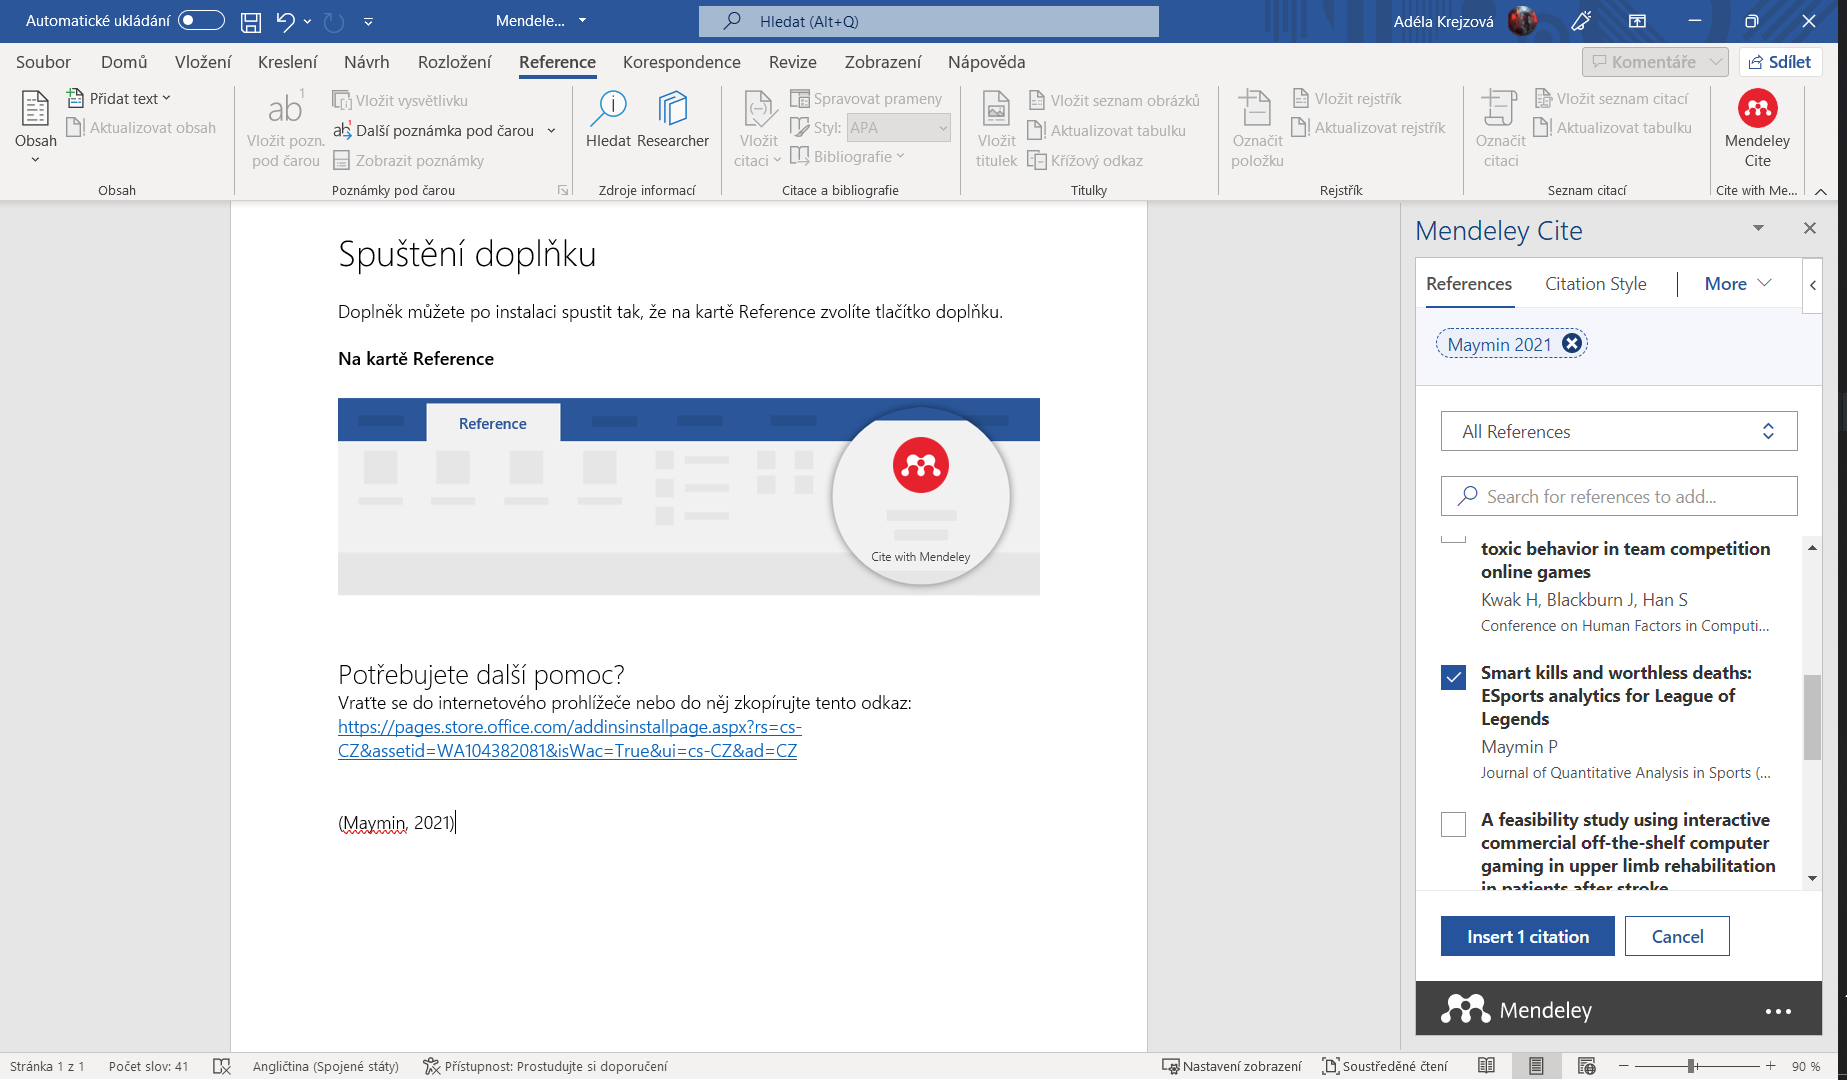The image size is (1847, 1080).
Task: Click Insert 1 citation button
Action: (x=1527, y=937)
